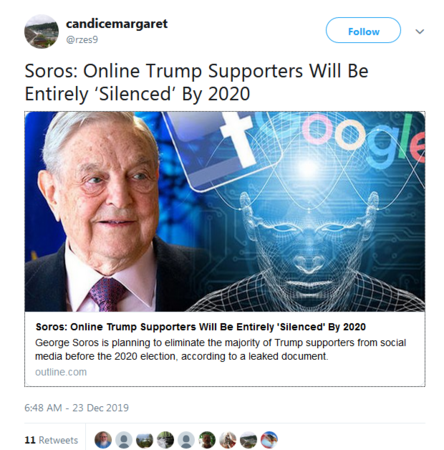Screen dimensions: 444x450
Task: View the list of 11 Retweets
Action: pos(51,440)
